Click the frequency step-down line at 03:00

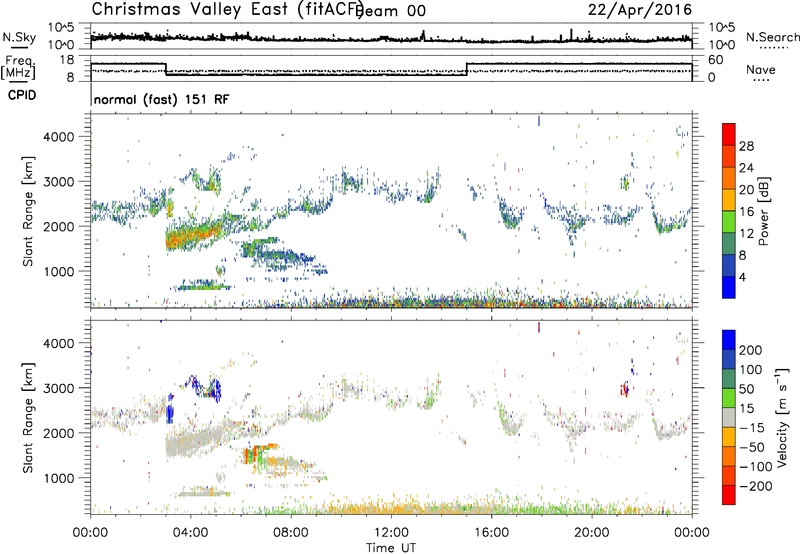166,69
